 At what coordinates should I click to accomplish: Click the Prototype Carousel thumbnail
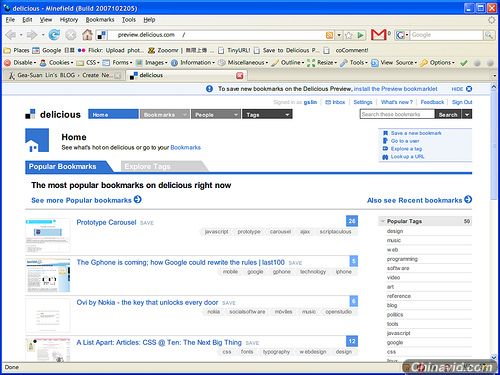pyautogui.click(x=48, y=235)
